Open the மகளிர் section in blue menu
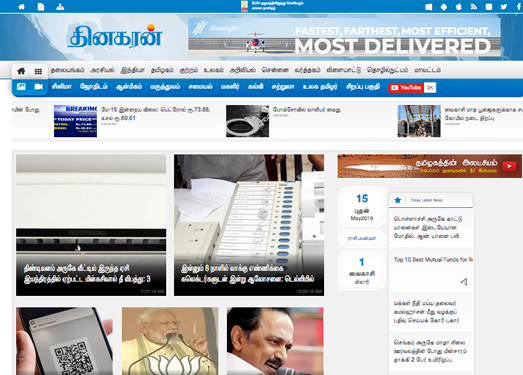The image size is (523, 375). 230,86
